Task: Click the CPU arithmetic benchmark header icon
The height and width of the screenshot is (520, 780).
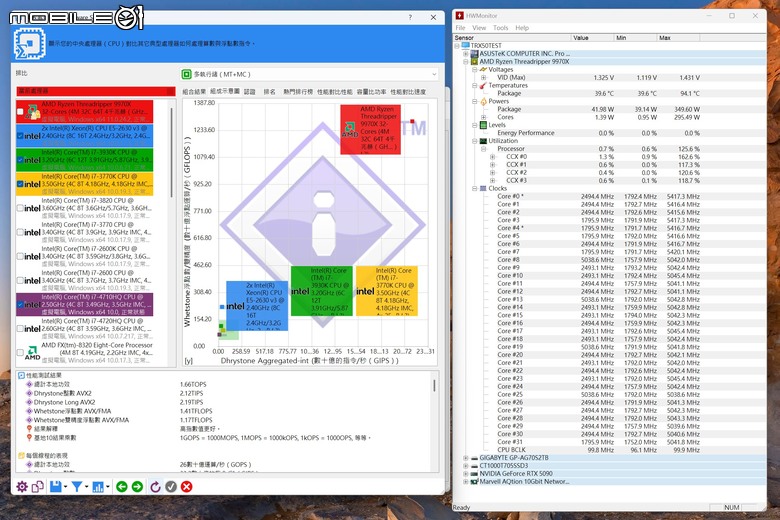Action: pyautogui.click(x=29, y=44)
